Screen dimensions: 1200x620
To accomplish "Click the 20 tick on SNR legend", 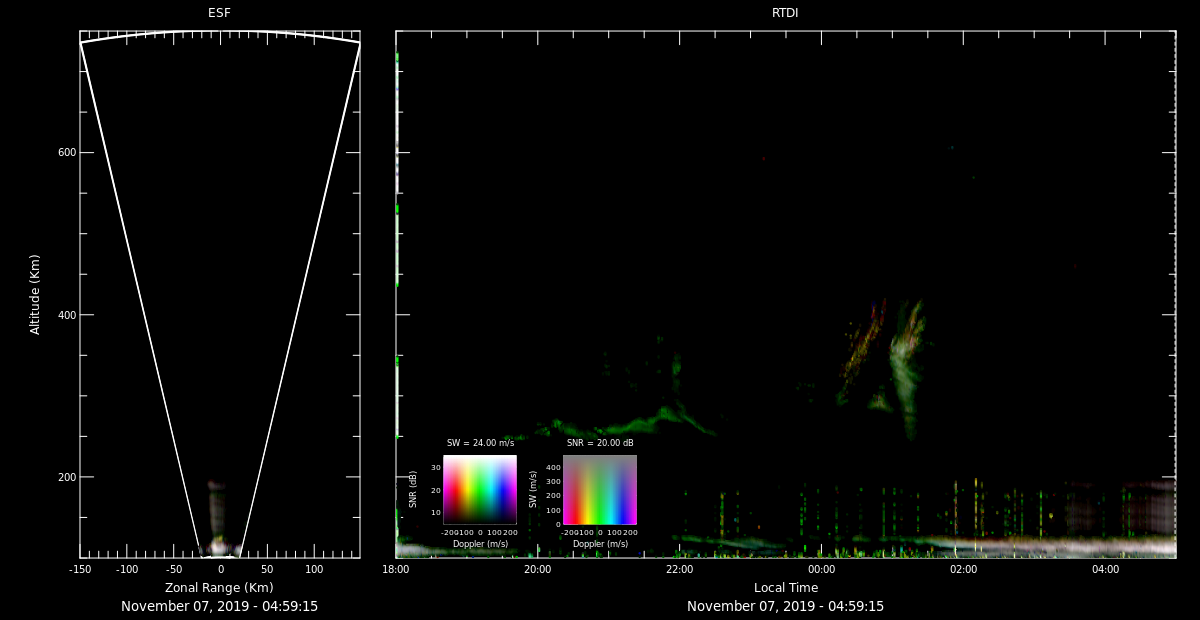I will coord(436,490).
